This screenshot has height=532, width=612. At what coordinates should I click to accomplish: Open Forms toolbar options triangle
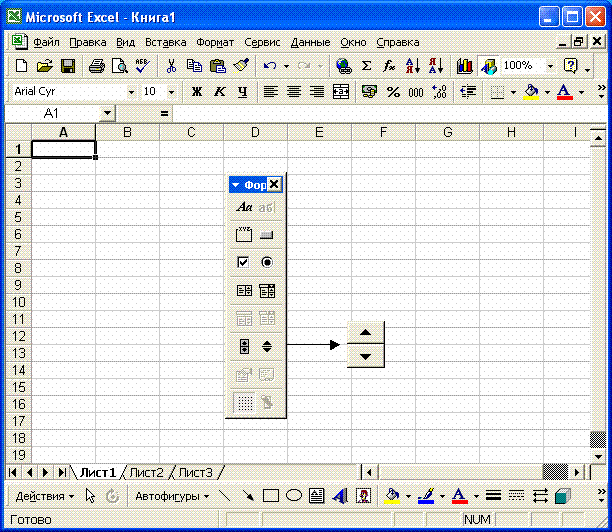click(236, 185)
